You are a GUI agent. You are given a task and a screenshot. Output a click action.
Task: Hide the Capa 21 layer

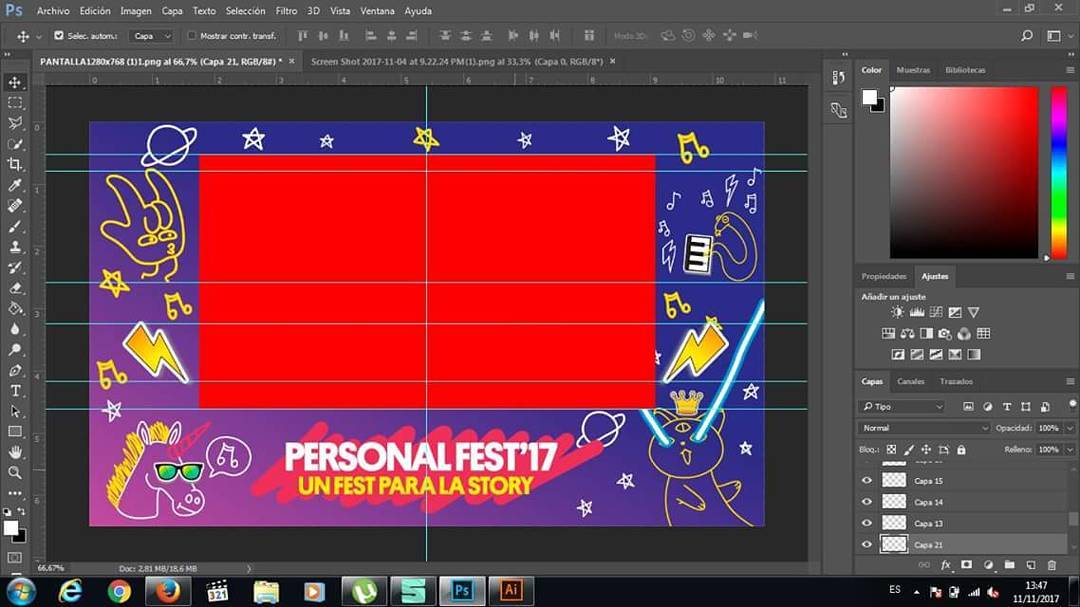866,545
